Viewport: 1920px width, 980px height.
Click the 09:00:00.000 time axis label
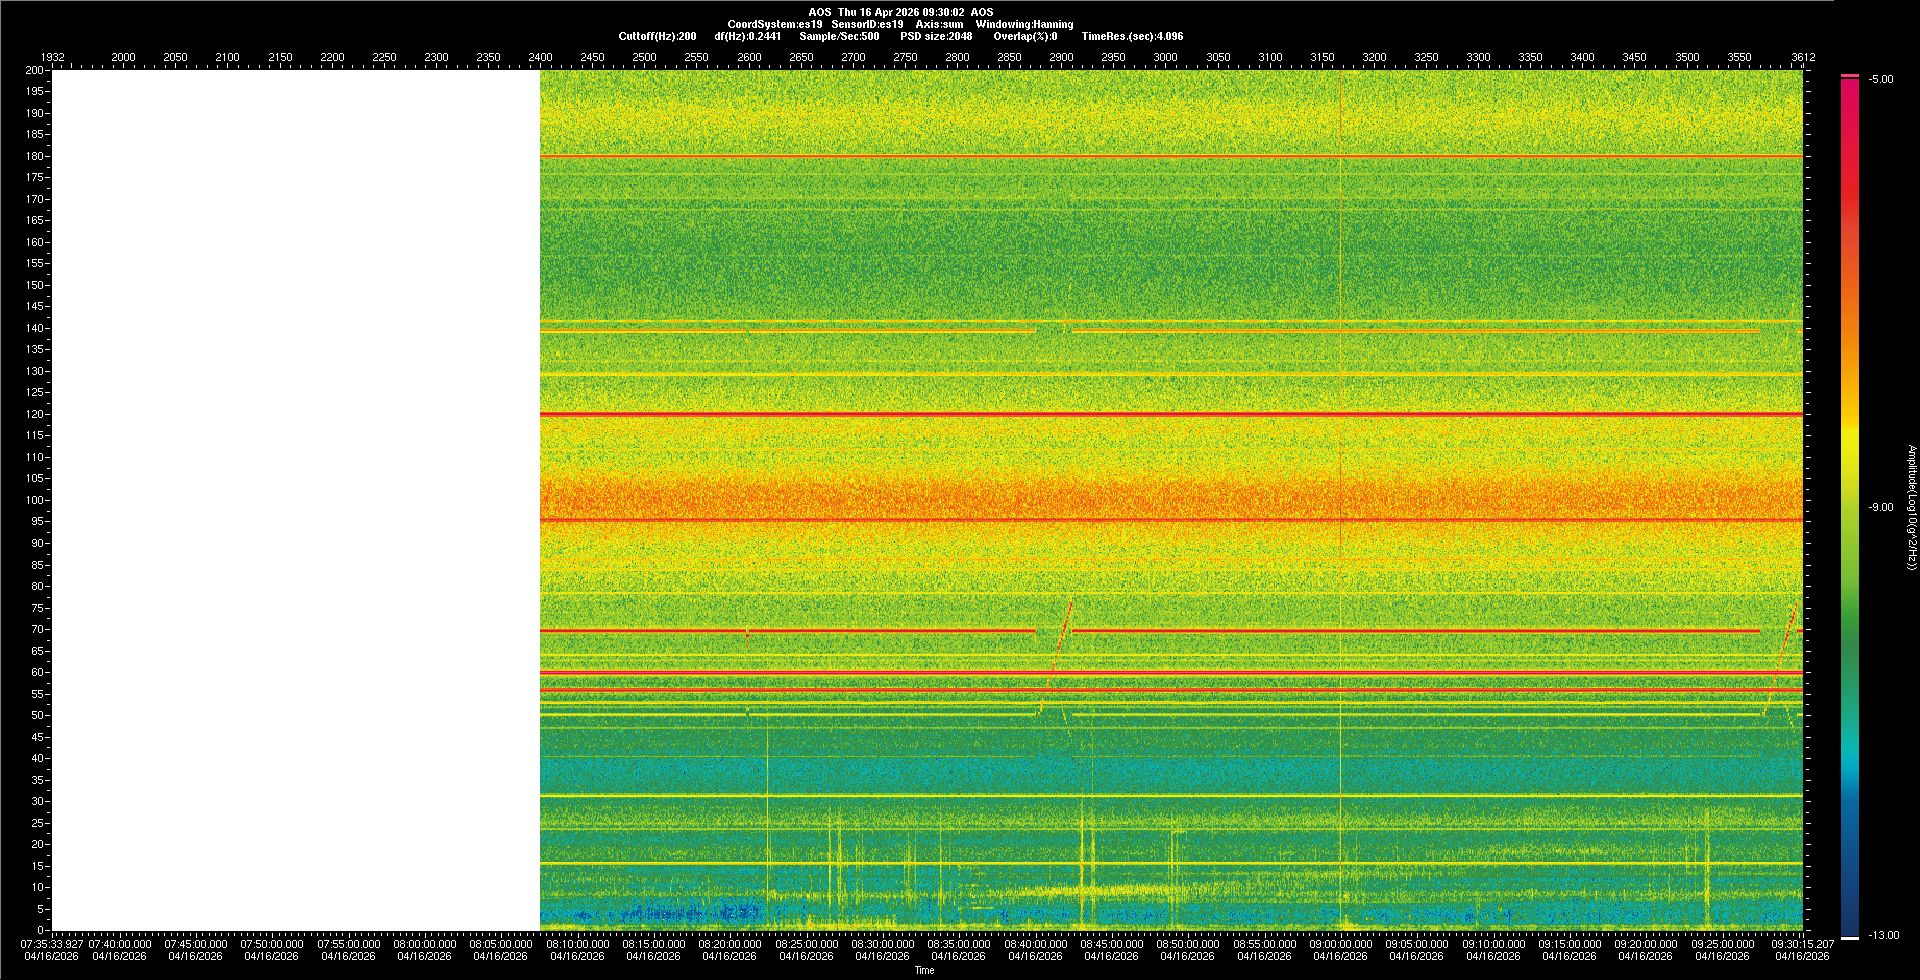[x=1340, y=944]
